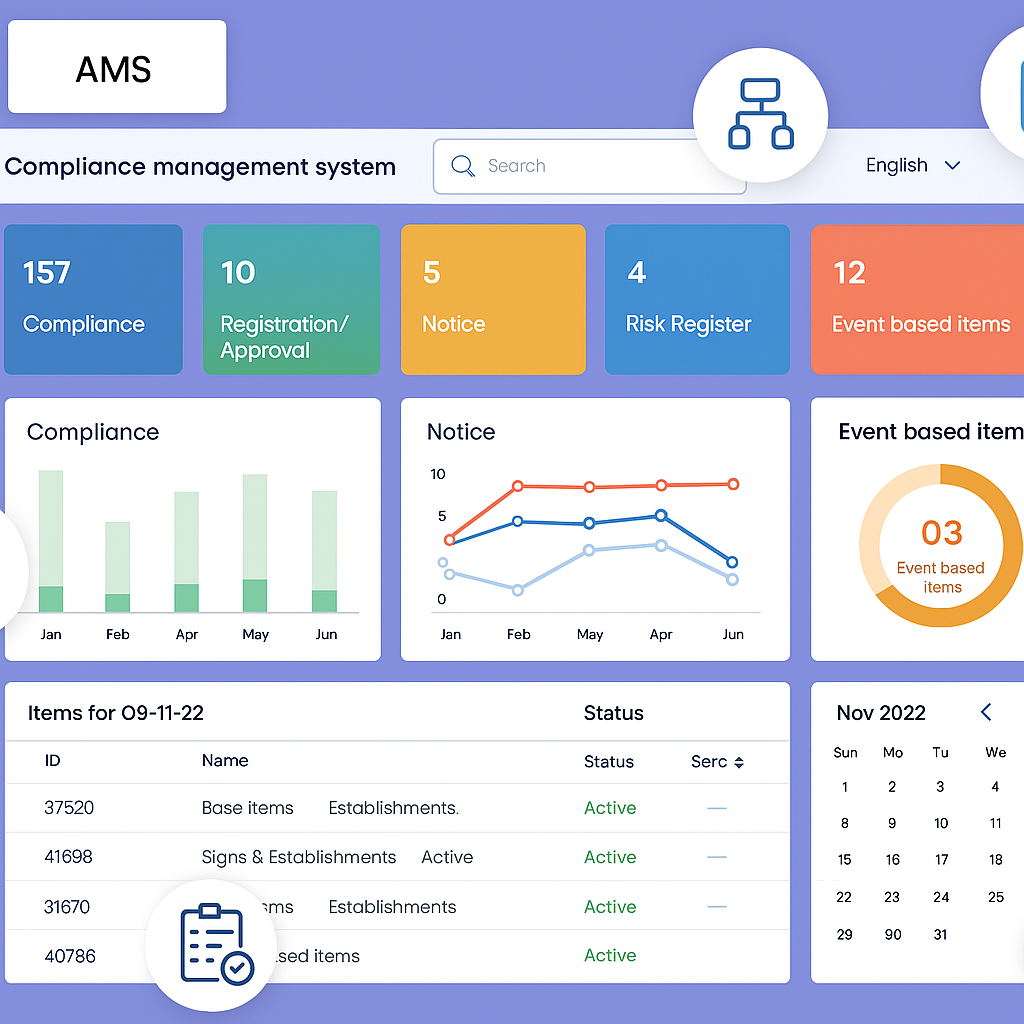
Task: Open the 12 Event based items card
Action: coord(917,299)
